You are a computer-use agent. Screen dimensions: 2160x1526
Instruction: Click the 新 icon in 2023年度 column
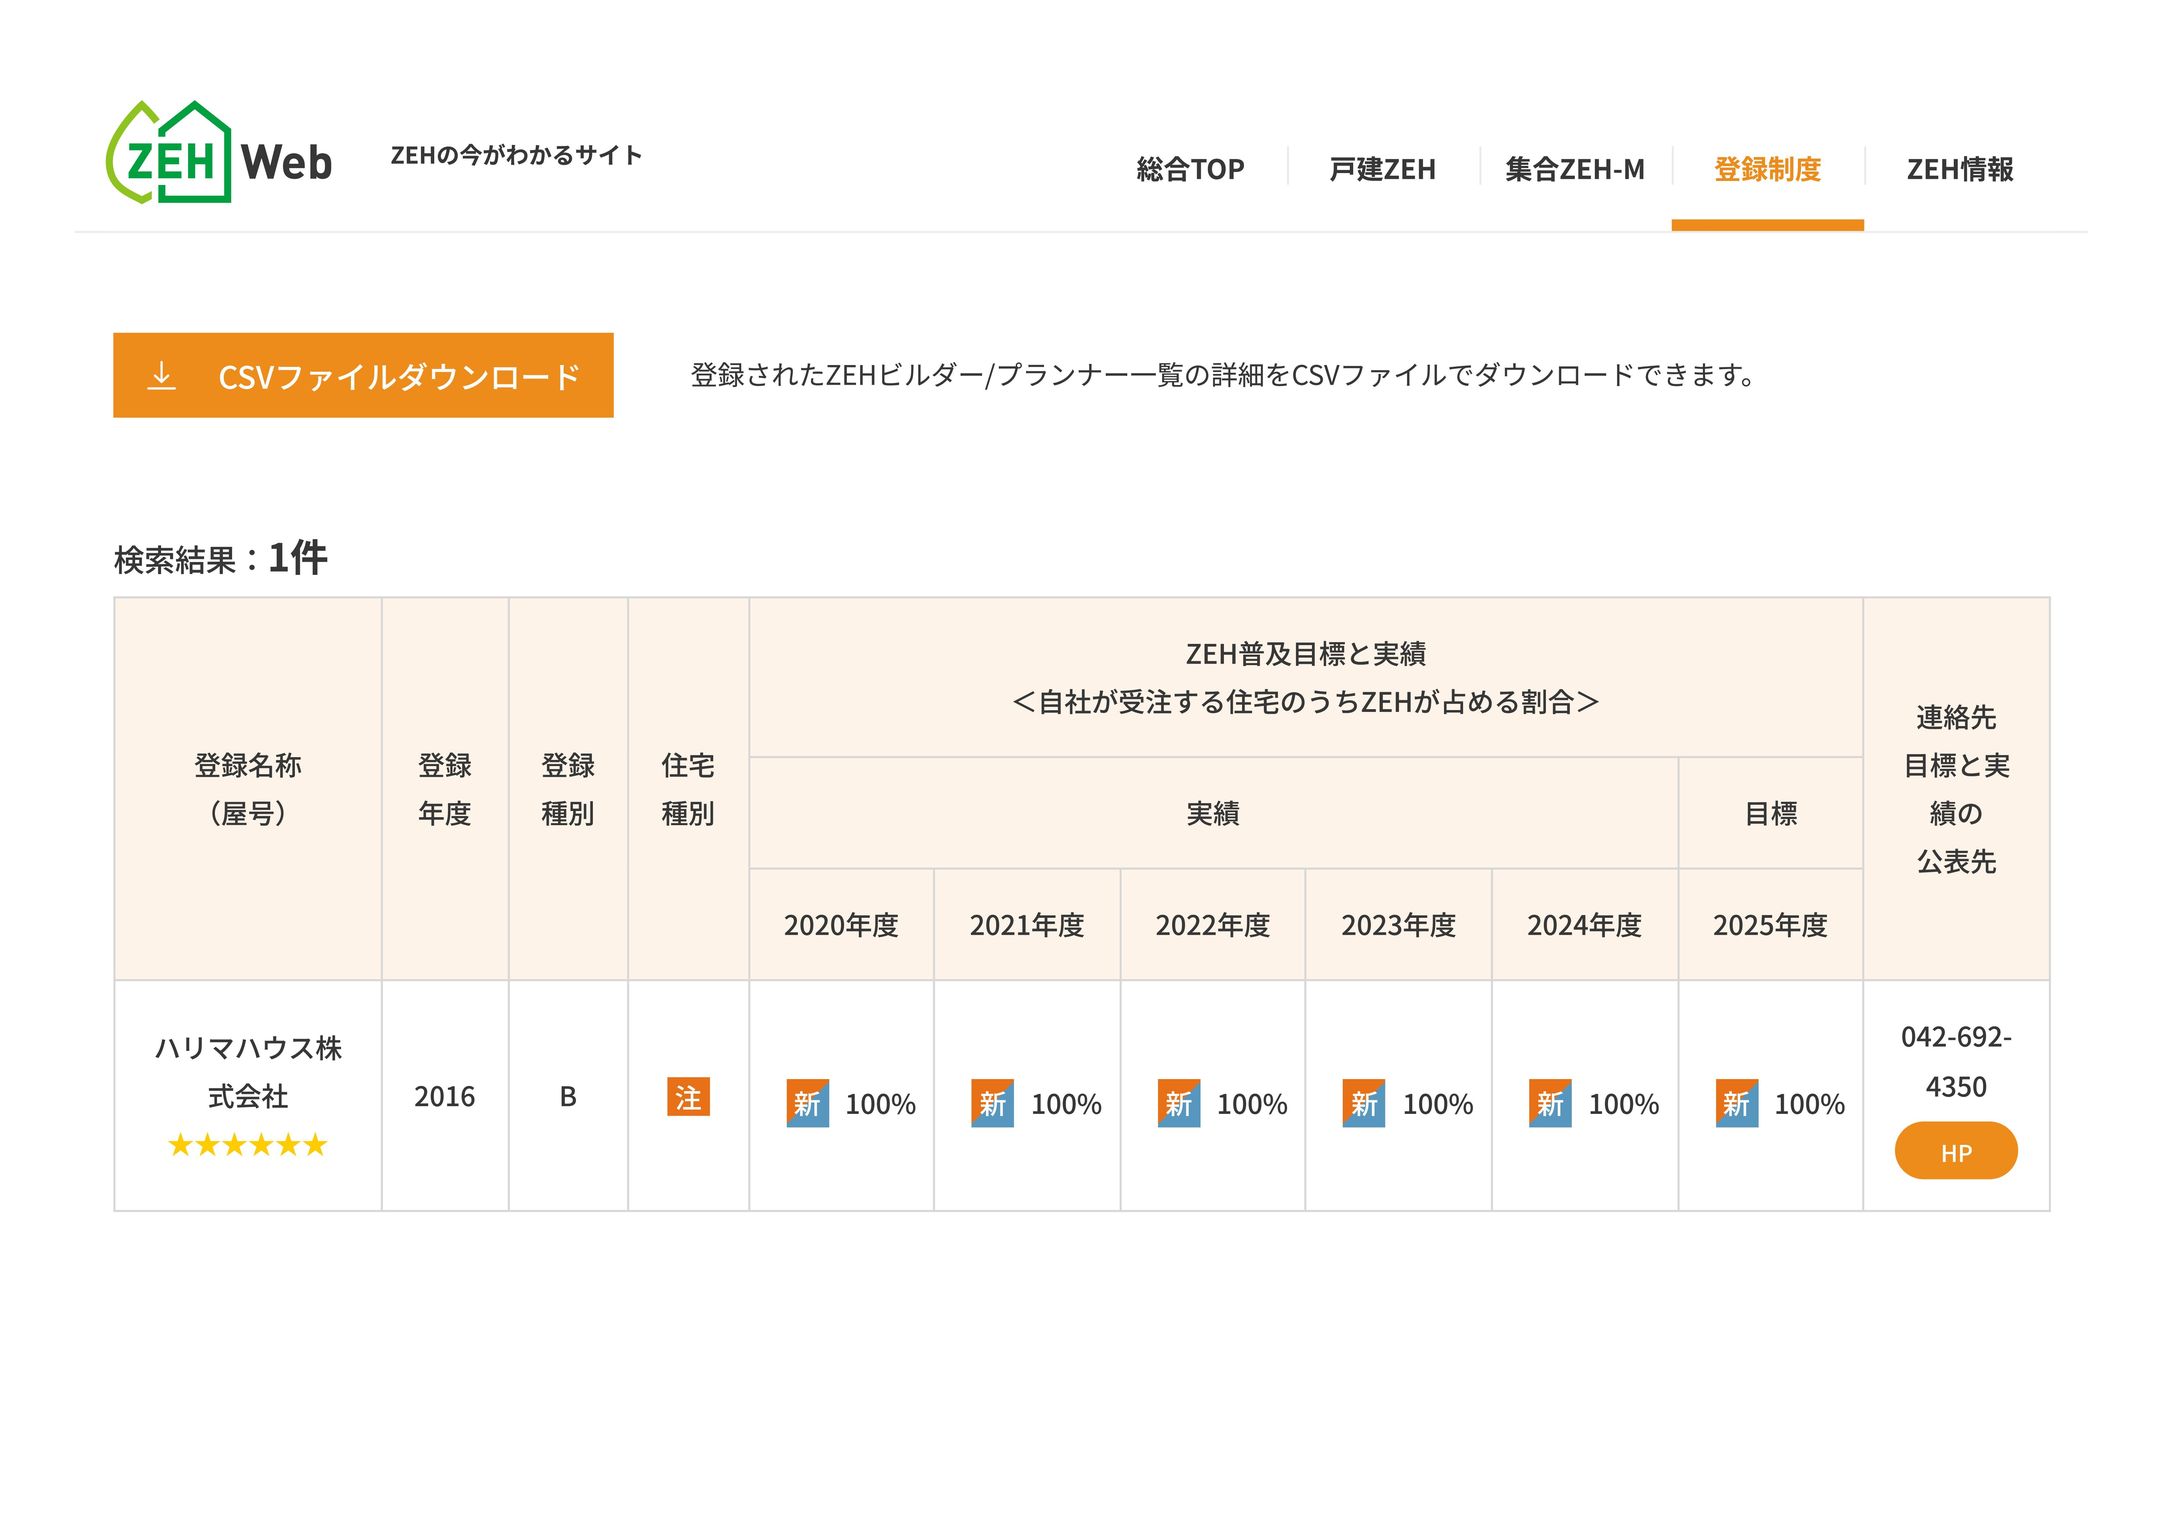tap(1364, 1103)
